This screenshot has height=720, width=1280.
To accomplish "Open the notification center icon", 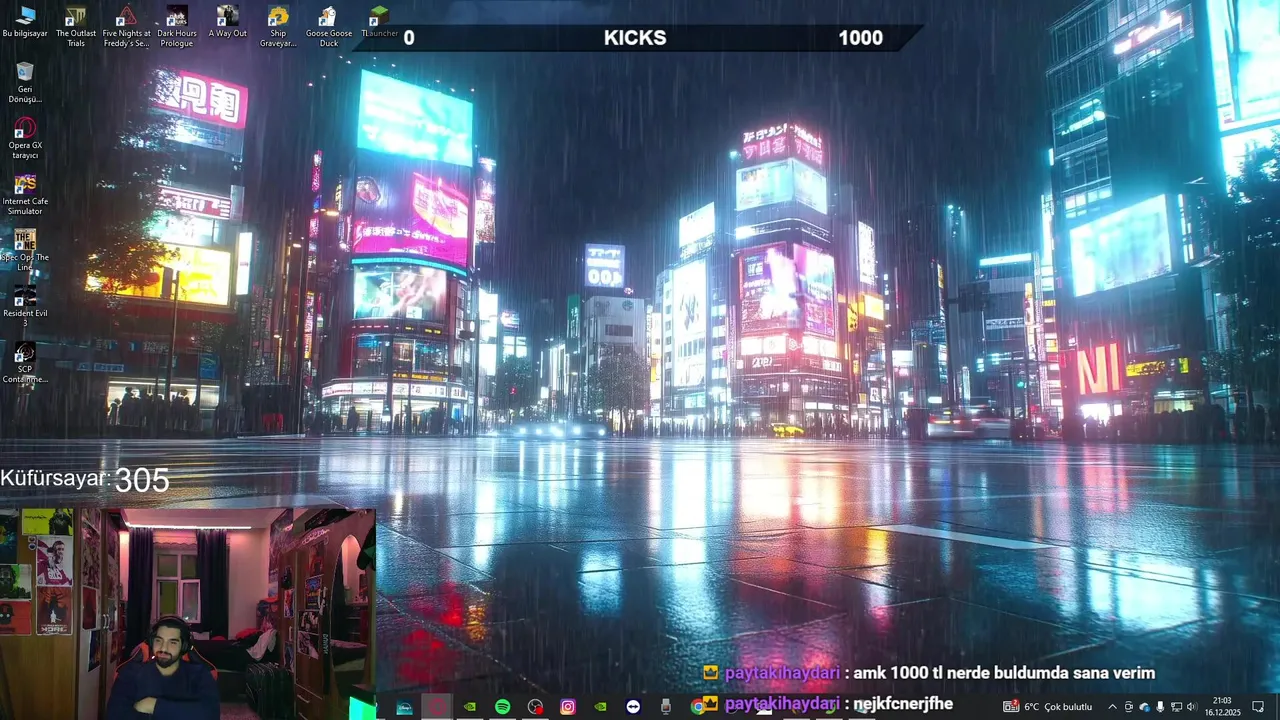I will [x=1258, y=707].
